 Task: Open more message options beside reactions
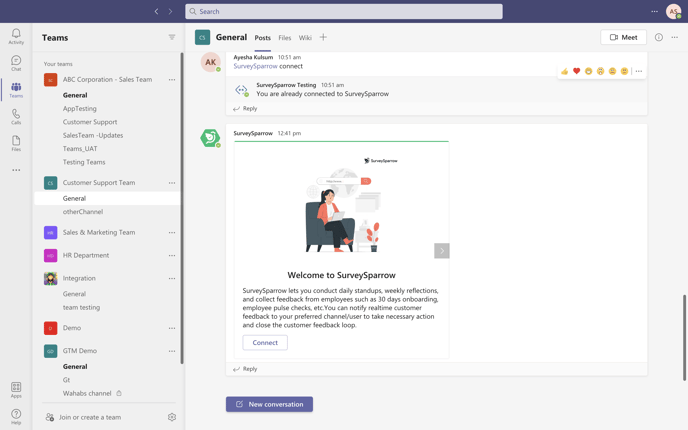click(639, 71)
